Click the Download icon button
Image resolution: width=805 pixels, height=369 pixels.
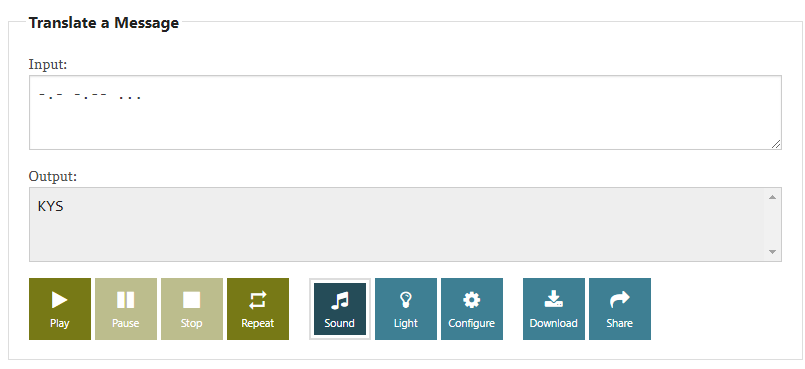553,309
